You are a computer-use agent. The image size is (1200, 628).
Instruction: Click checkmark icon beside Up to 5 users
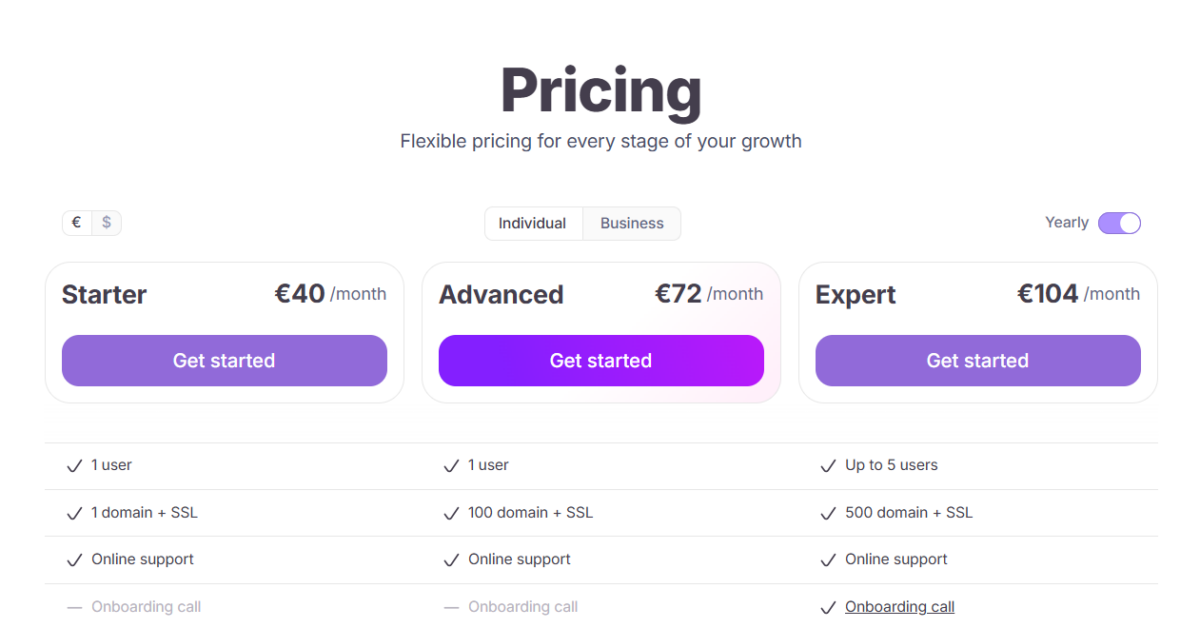coord(828,466)
